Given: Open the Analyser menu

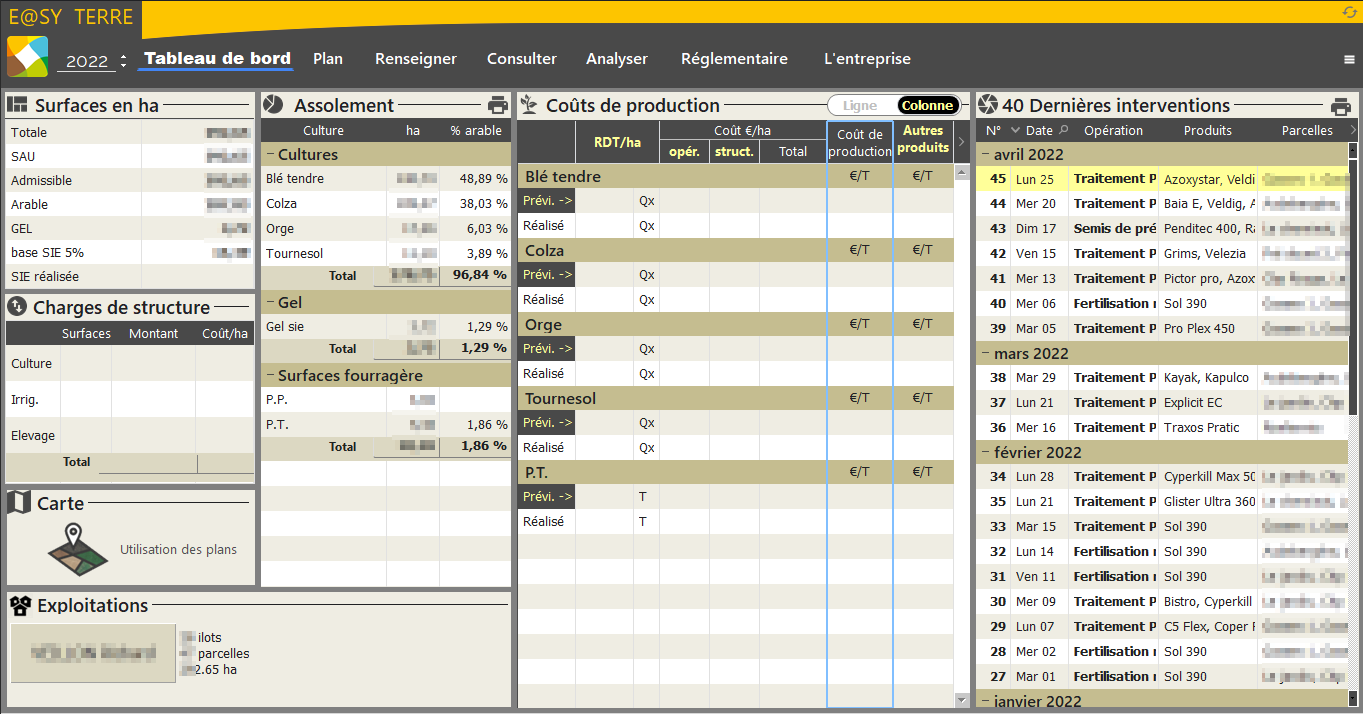Looking at the screenshot, I should (616, 59).
